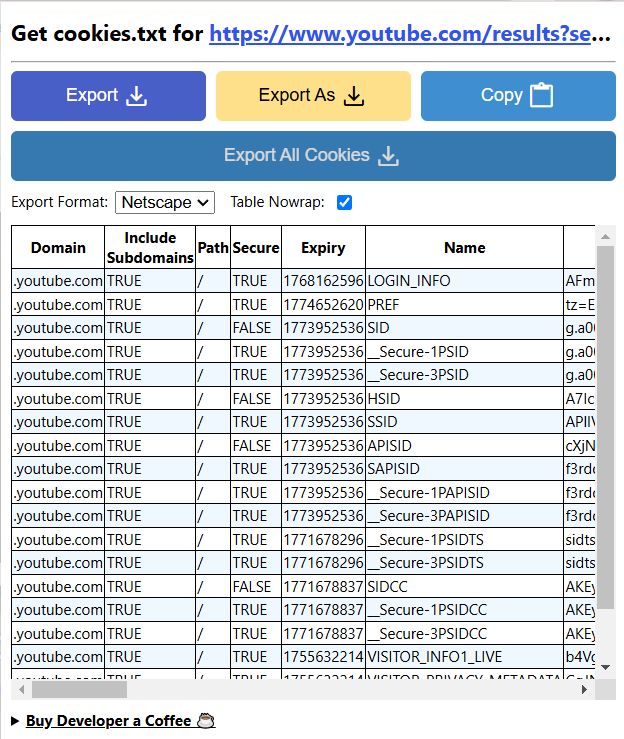Viewport: 624px width, 739px height.
Task: Click the horizontal scrollbar thumb
Action: (x=79, y=690)
